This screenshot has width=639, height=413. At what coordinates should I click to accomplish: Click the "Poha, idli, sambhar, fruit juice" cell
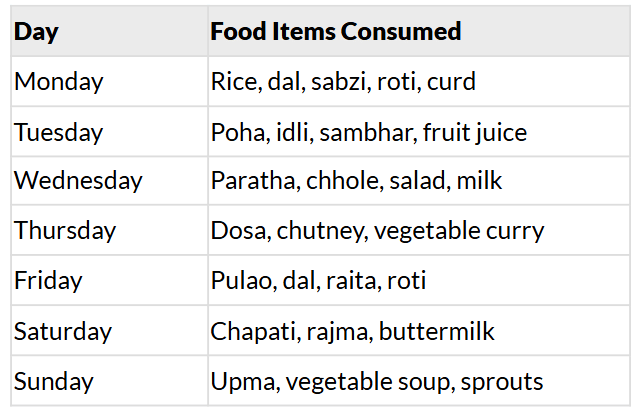(x=368, y=132)
